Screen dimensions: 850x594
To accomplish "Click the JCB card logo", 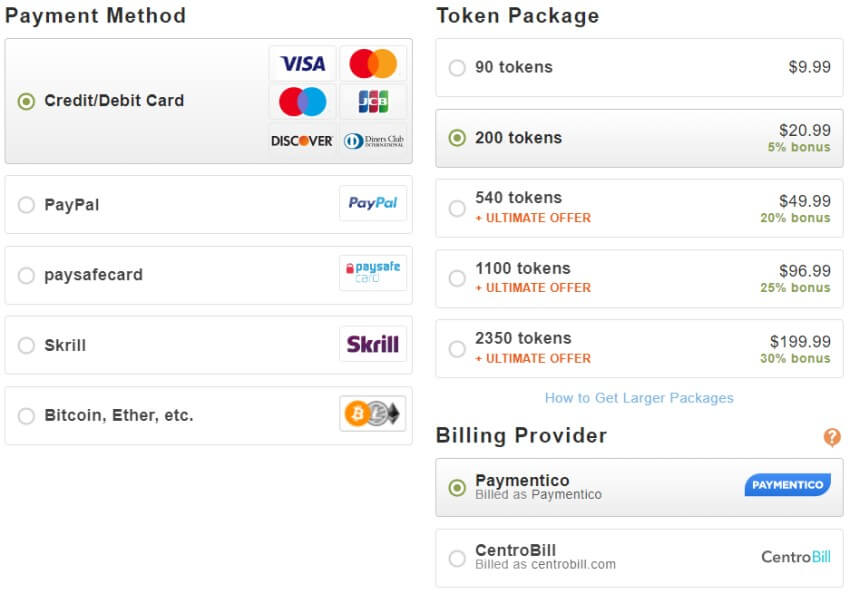I will click(373, 101).
